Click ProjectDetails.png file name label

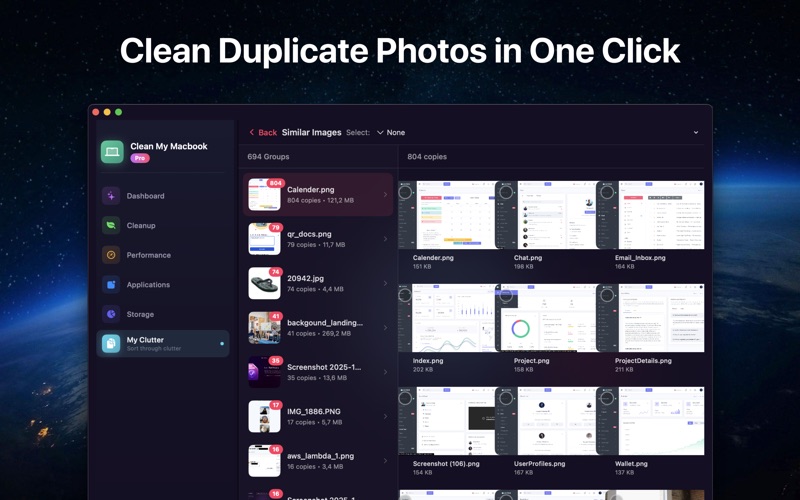pos(643,361)
